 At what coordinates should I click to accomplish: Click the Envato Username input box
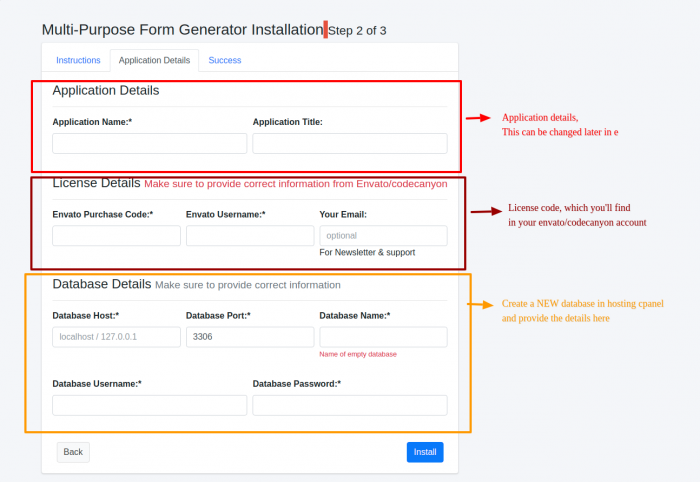tap(250, 236)
